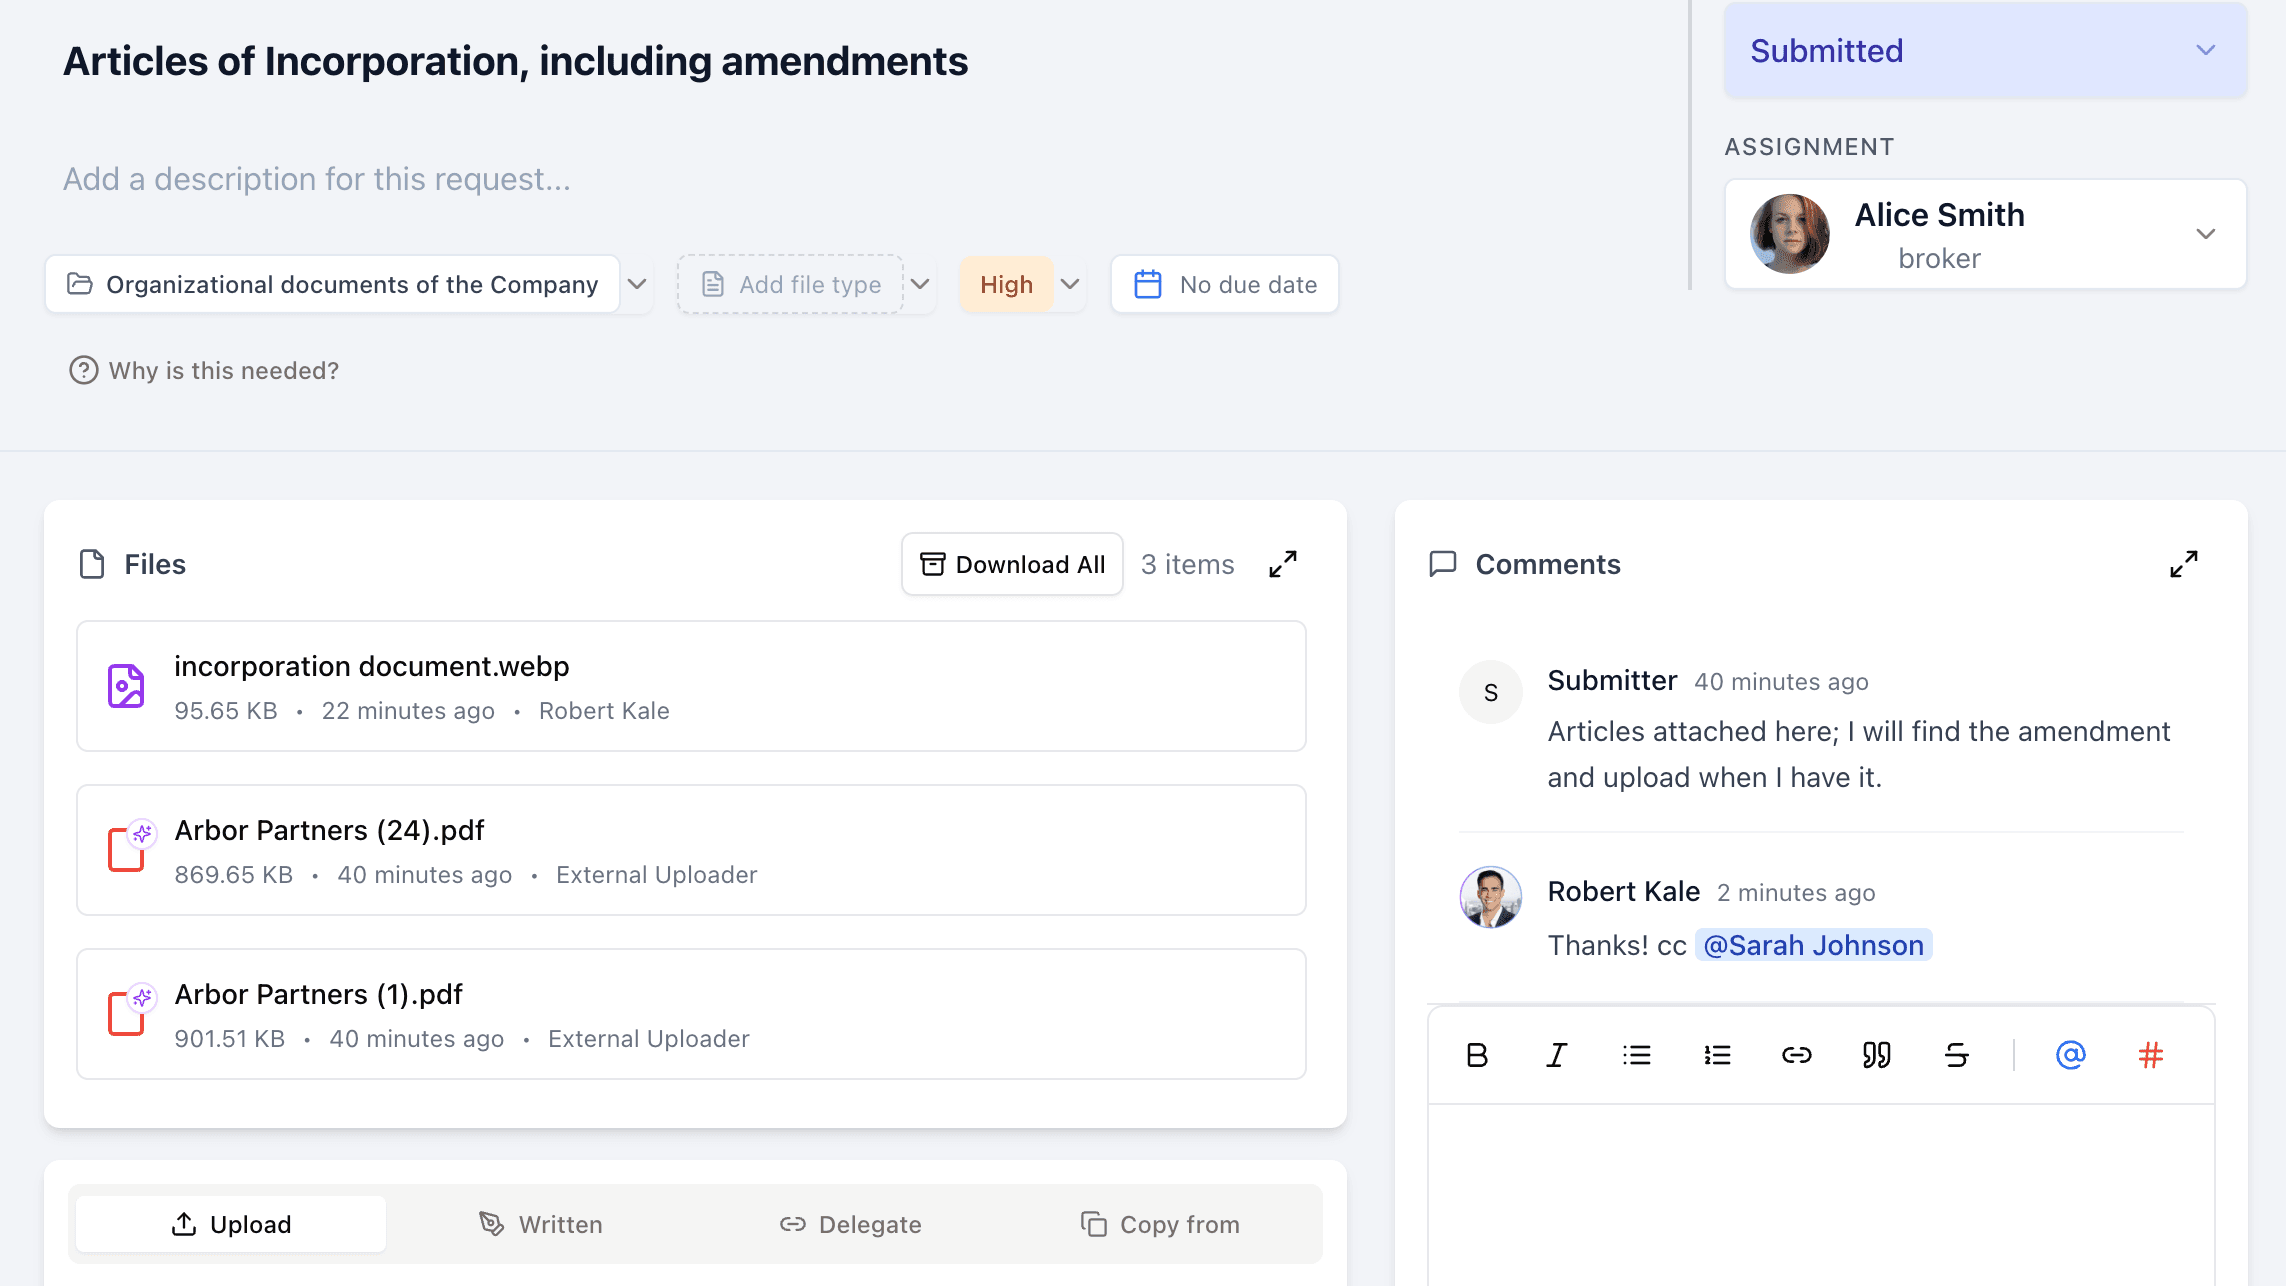Change the assignee from Alice Smith

click(x=2206, y=234)
